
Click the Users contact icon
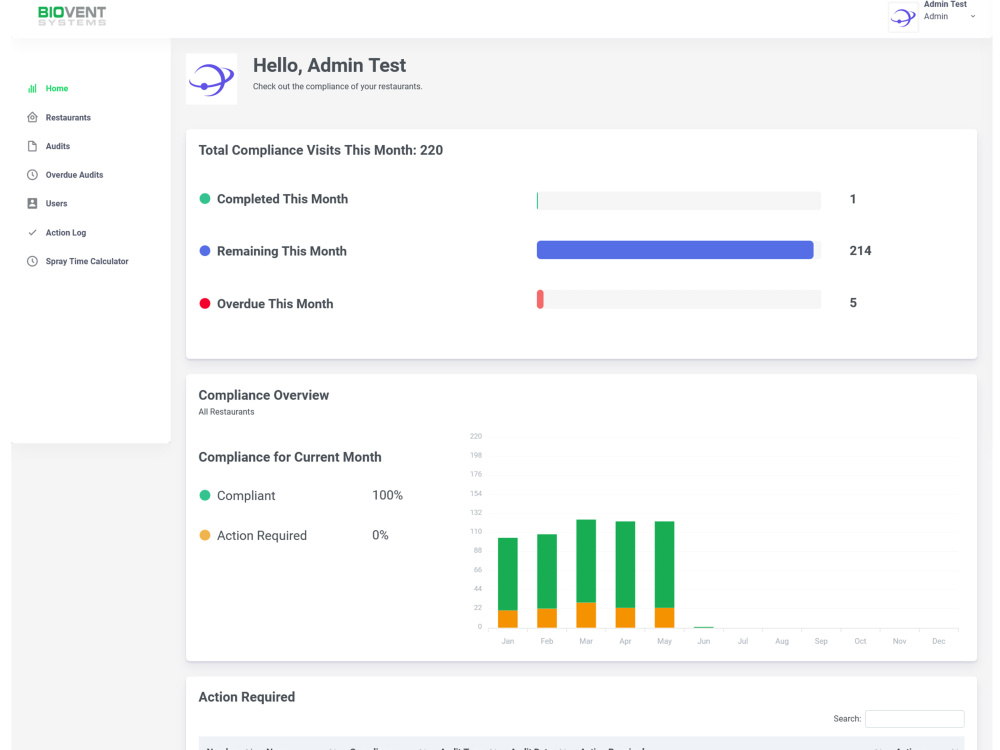coord(32,203)
